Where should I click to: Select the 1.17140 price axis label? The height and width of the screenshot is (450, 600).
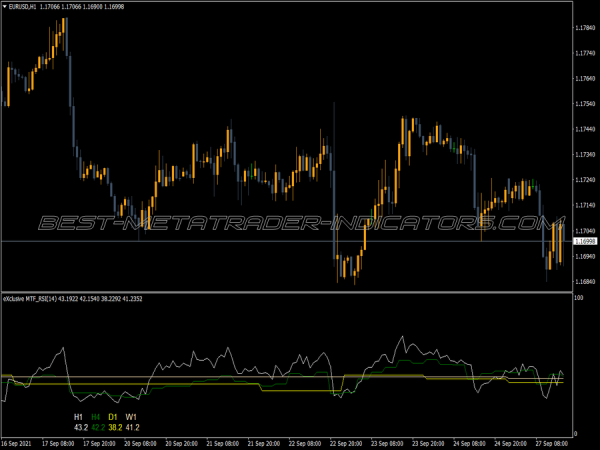[x=585, y=205]
